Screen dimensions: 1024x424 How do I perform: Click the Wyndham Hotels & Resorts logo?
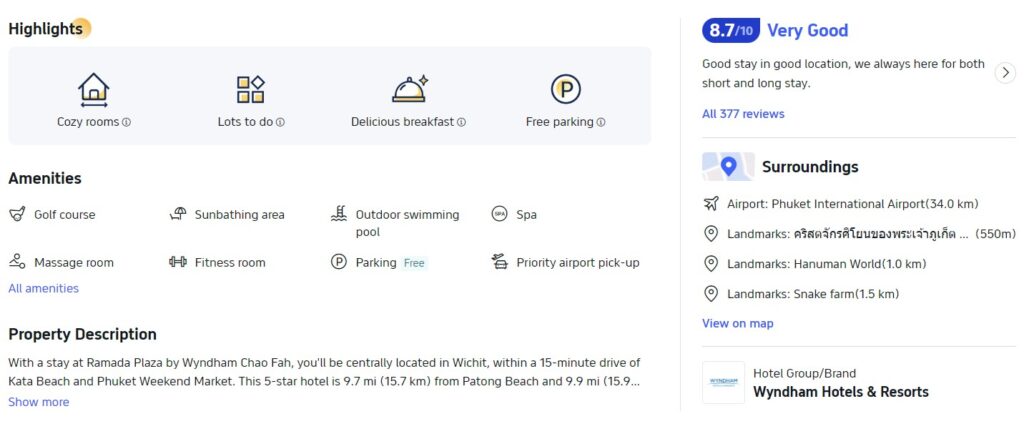click(x=723, y=382)
